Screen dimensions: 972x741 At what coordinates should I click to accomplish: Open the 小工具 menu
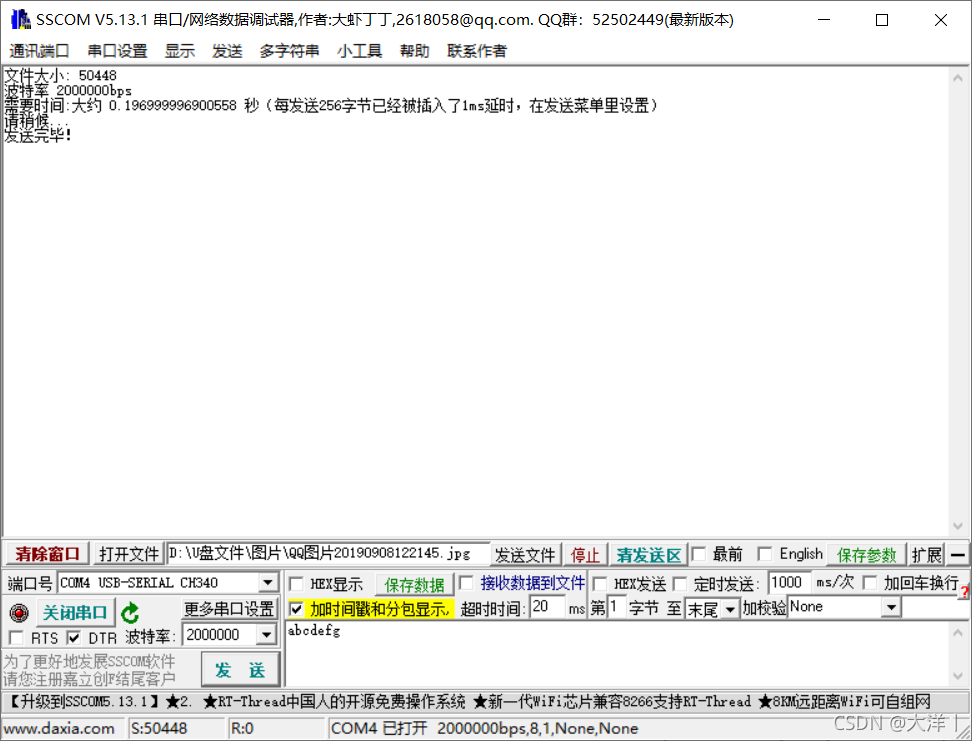[360, 51]
